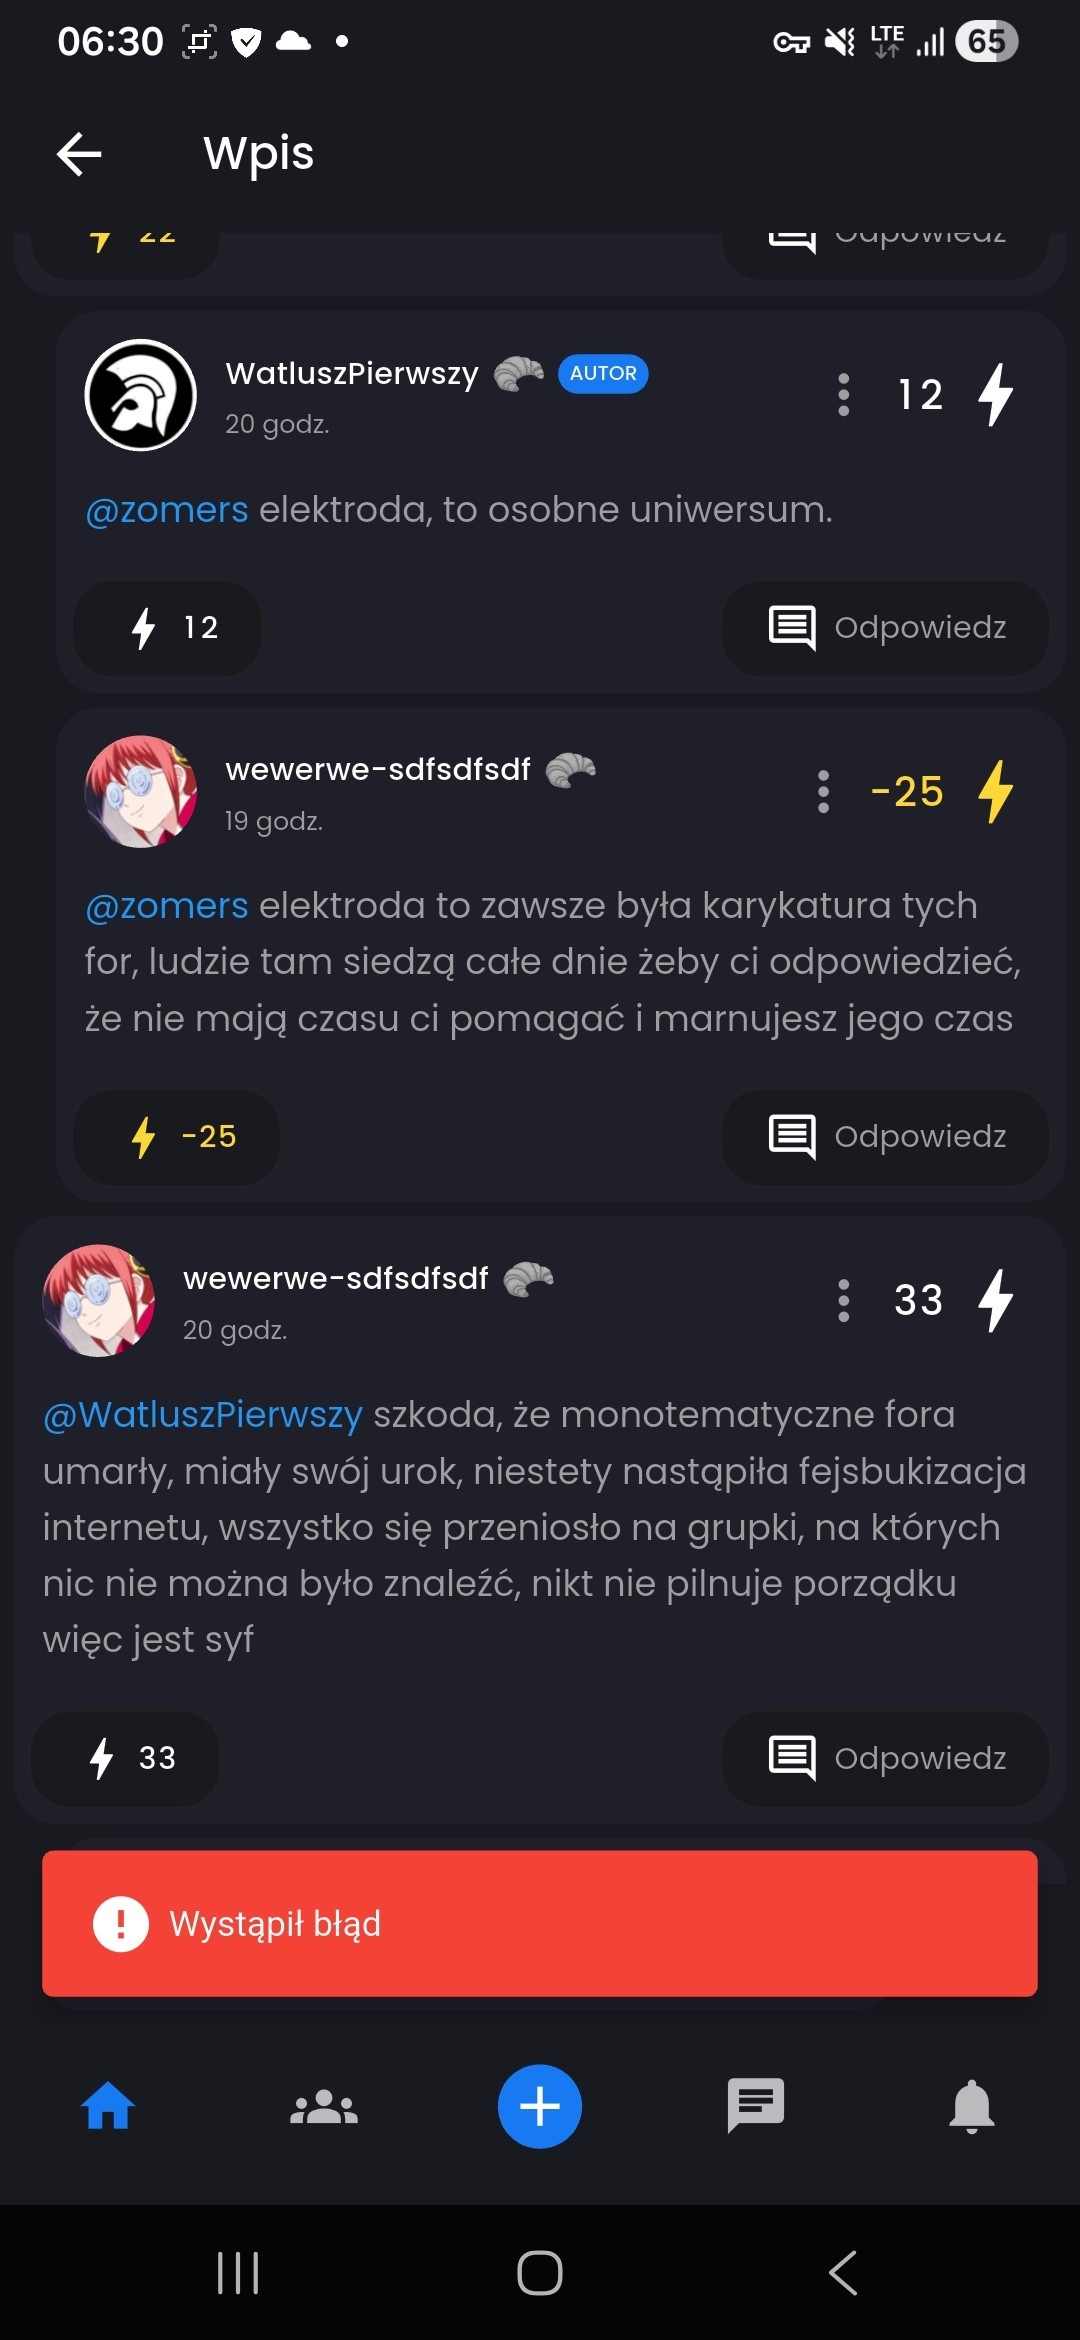
Task: Reply to WatluszPierwszy's comment via Odpowiedz
Action: pos(885,628)
